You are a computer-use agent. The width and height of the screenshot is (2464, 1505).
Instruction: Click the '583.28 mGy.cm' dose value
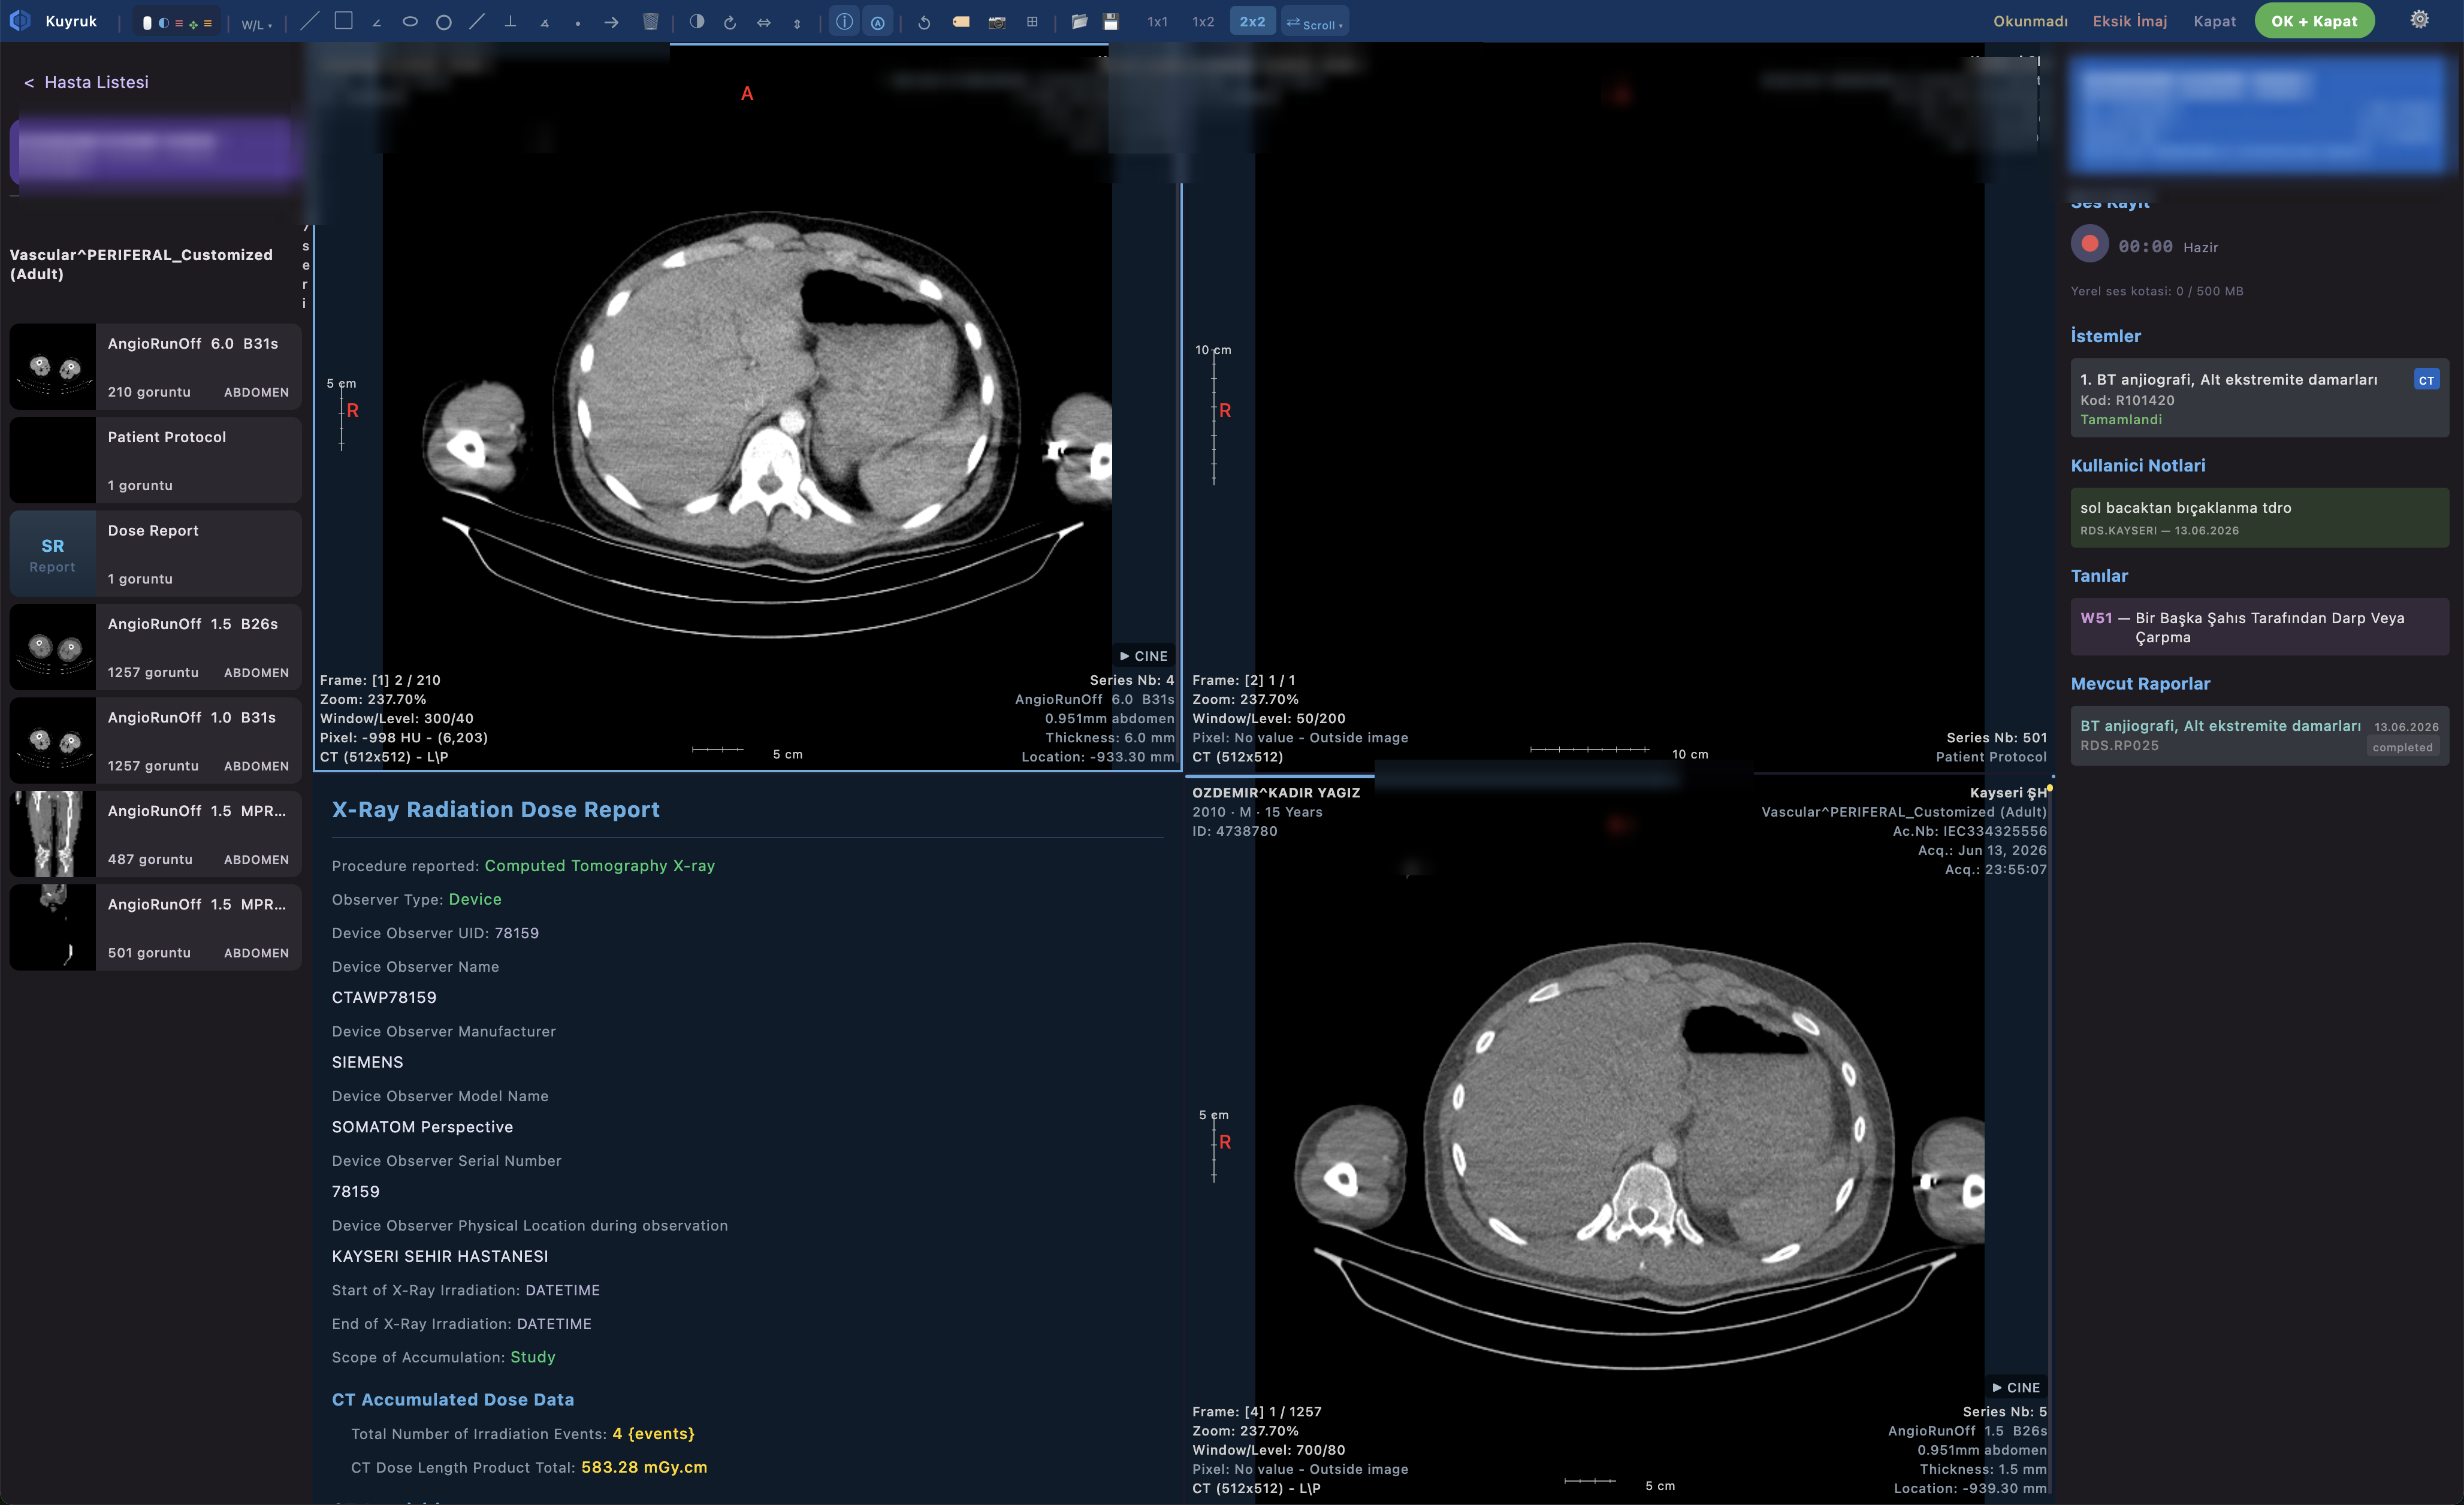pyautogui.click(x=644, y=1467)
